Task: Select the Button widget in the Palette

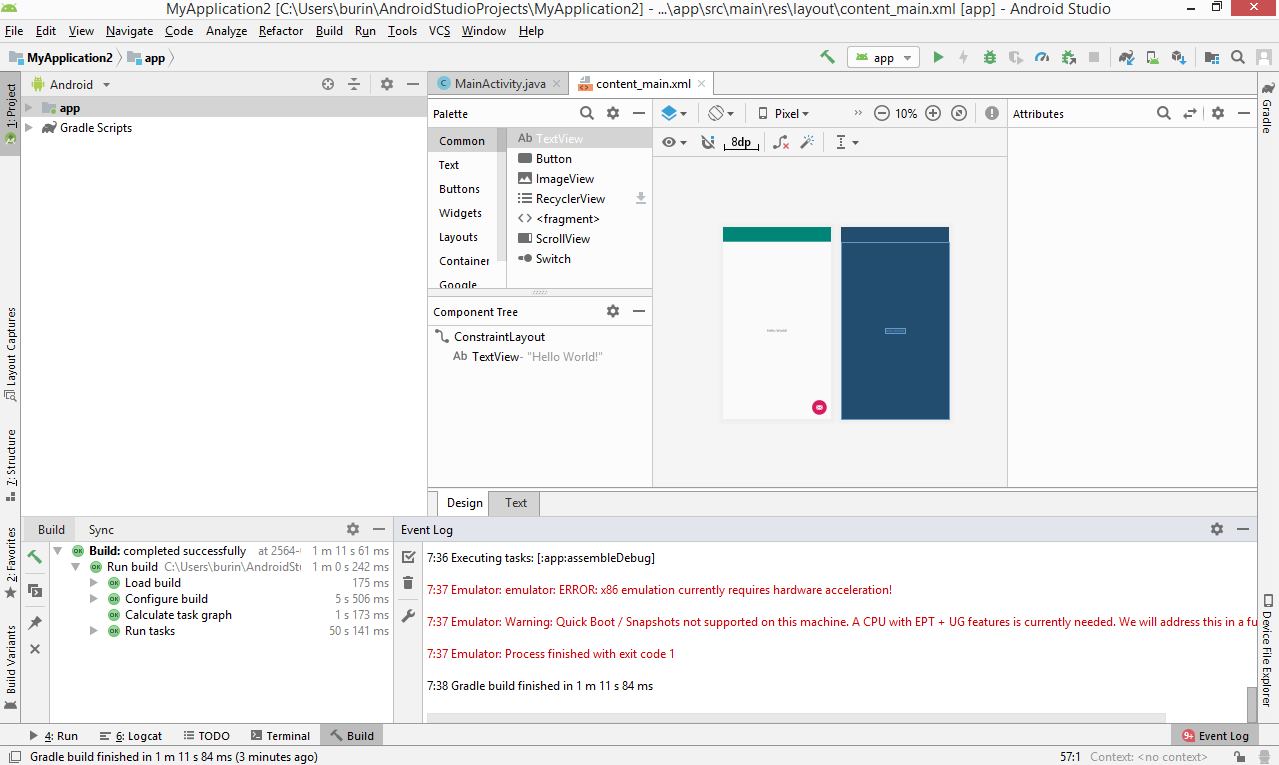Action: pyautogui.click(x=553, y=159)
